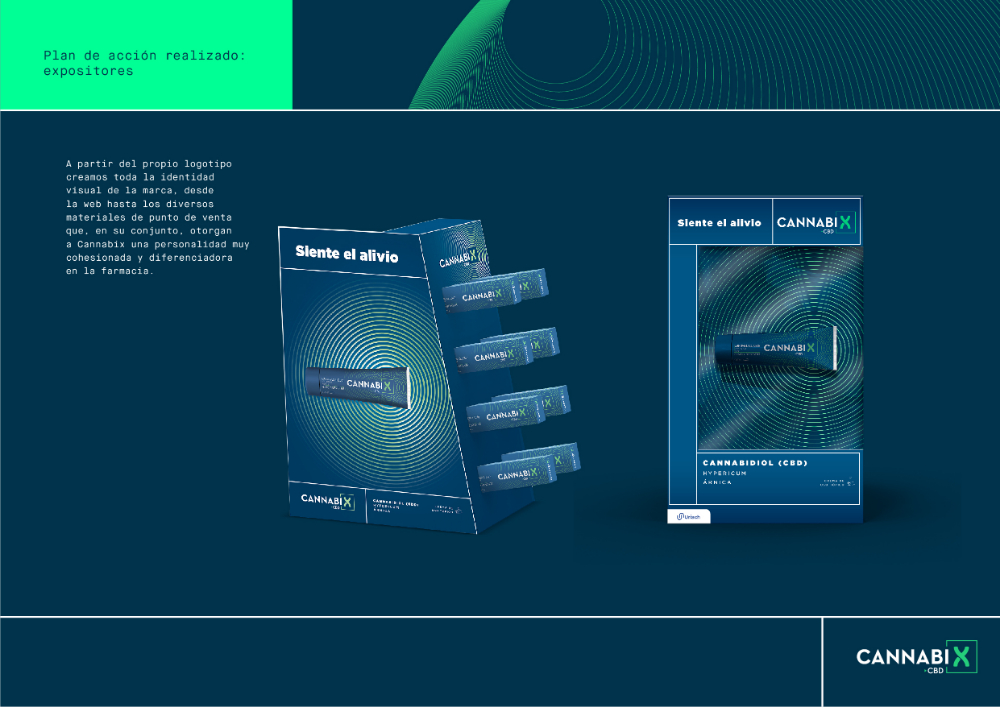The width and height of the screenshot is (1000, 707).
Task: Click the third shelf product box
Action: pos(518,409)
